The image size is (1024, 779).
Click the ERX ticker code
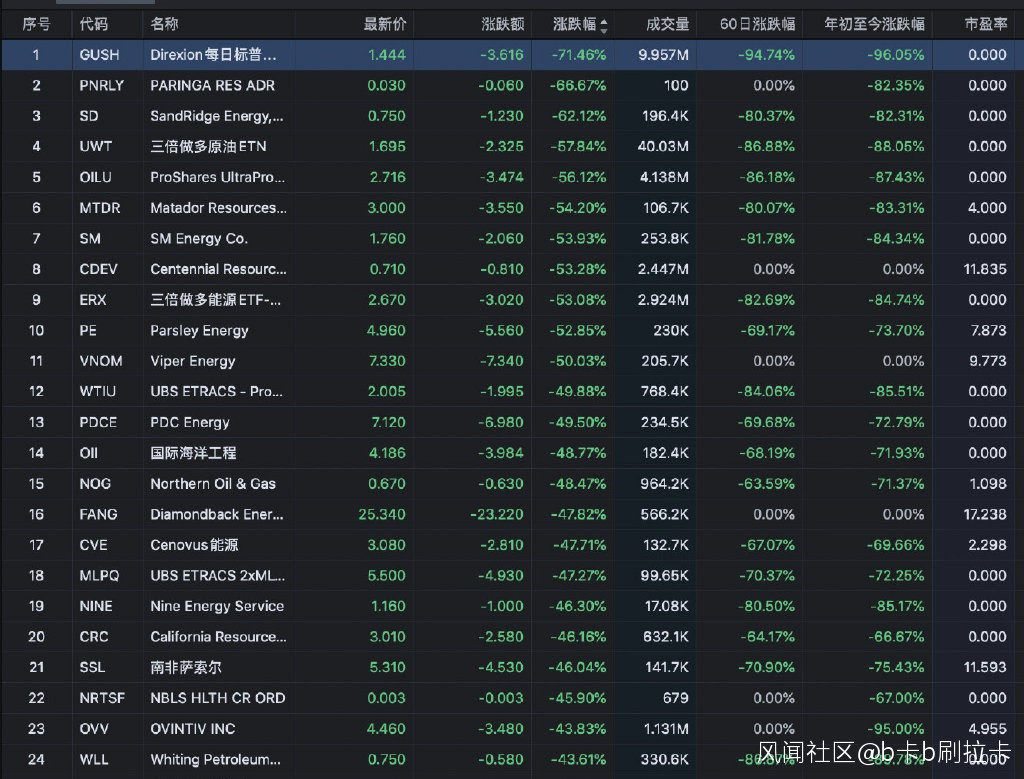pos(93,300)
